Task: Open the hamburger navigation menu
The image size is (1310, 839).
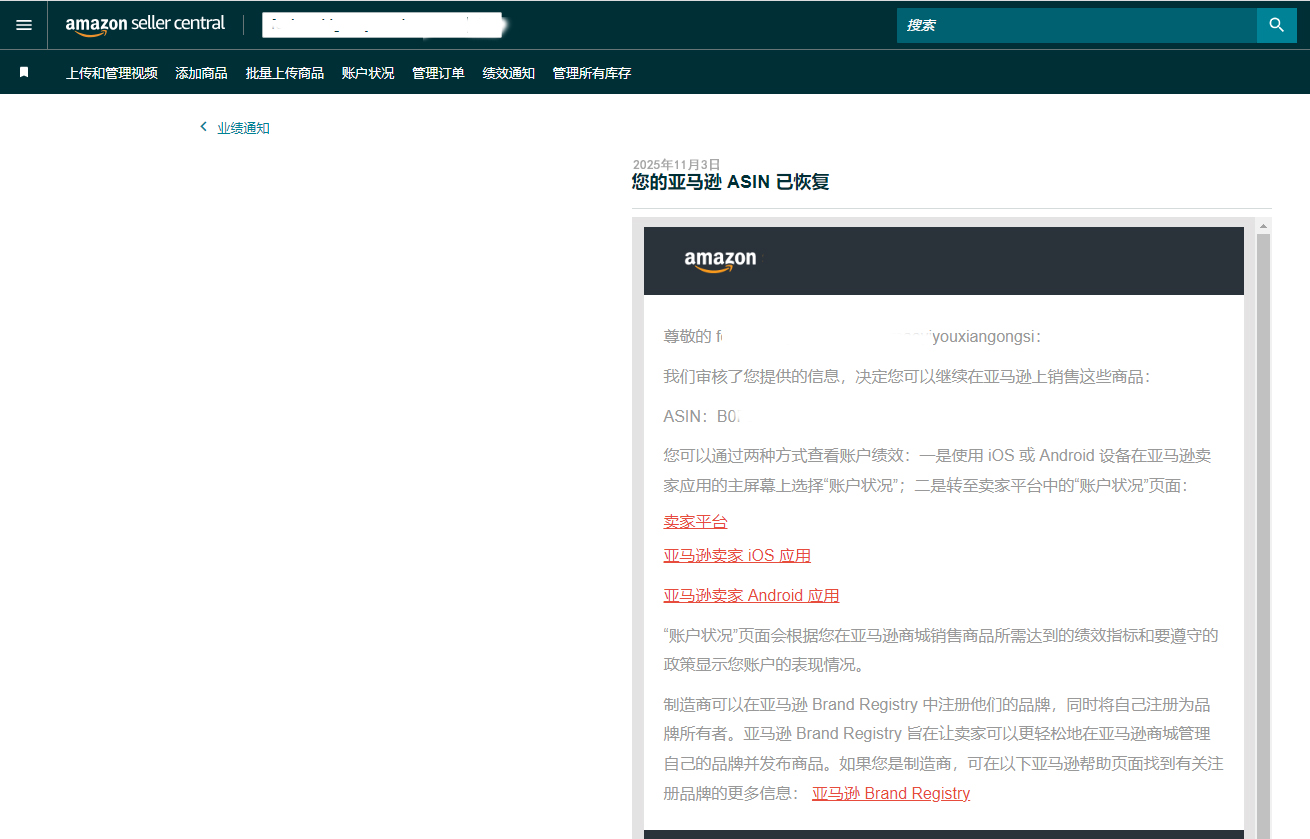Action: [x=24, y=24]
